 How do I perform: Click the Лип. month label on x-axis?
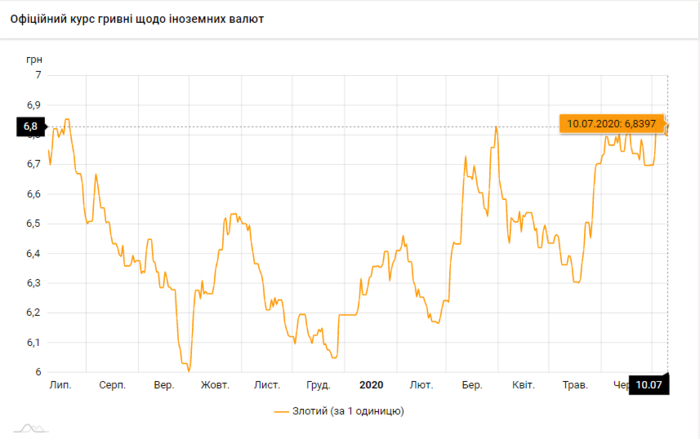pos(61,385)
